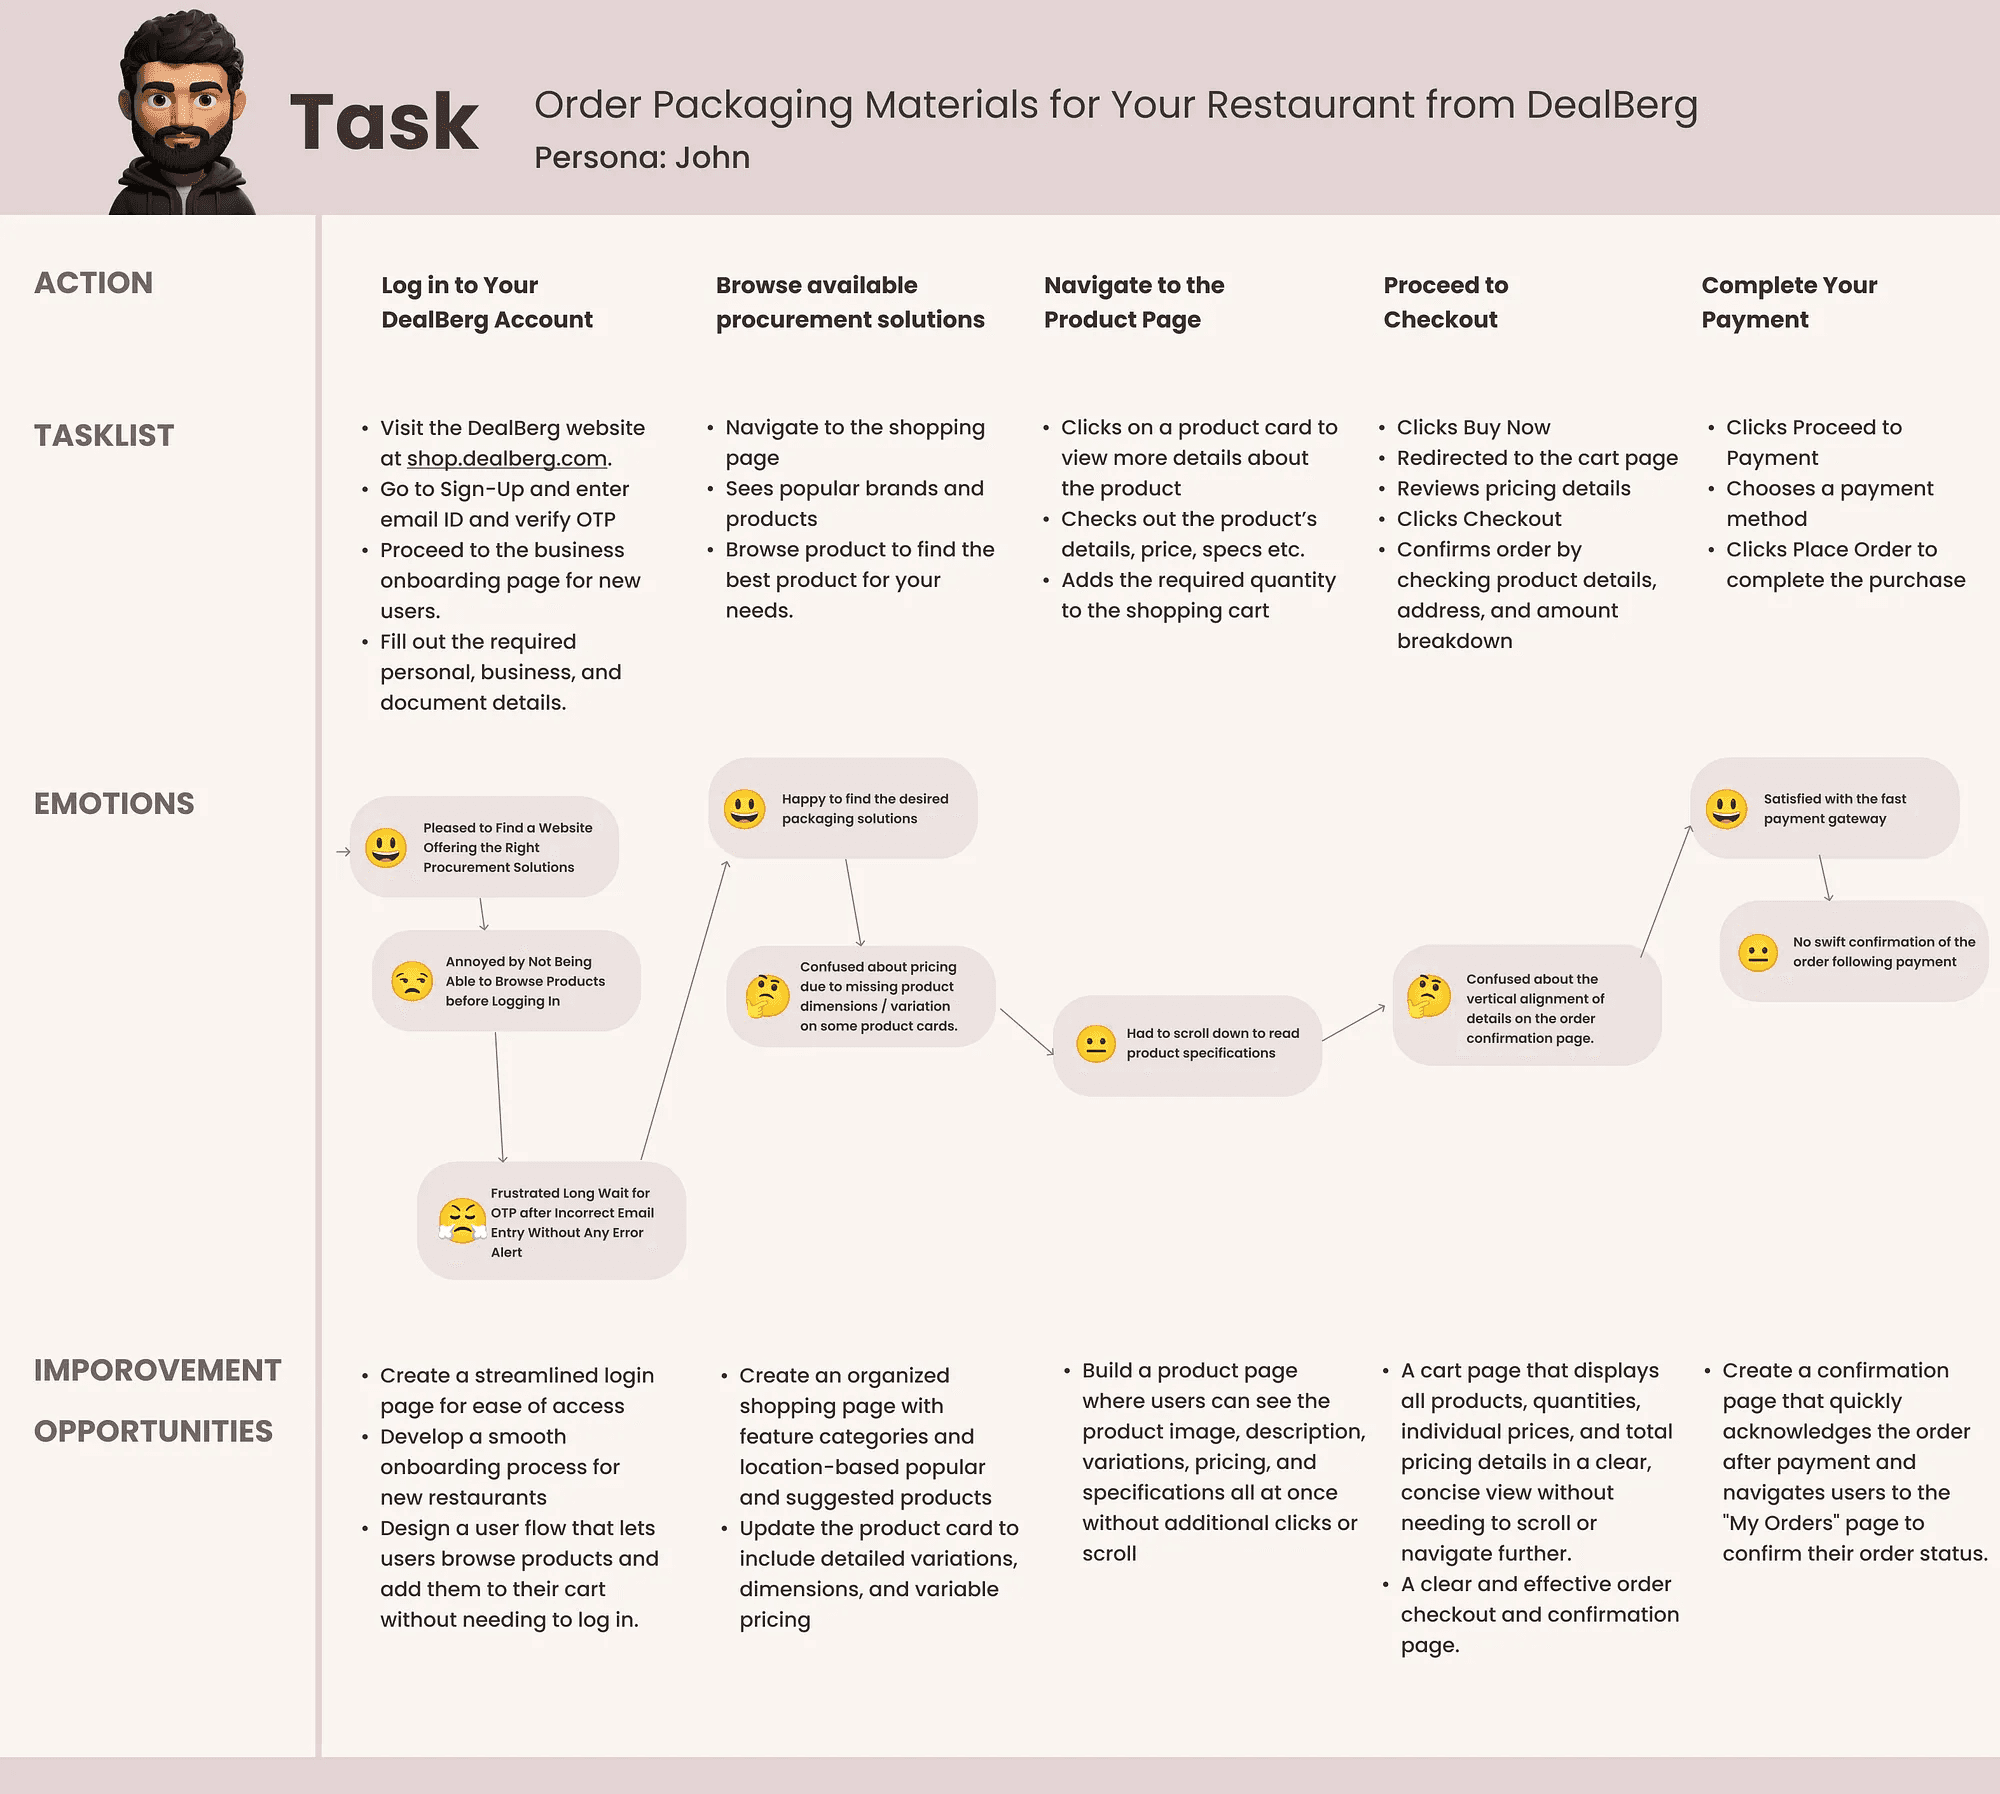Click "Chooses a payment method" bullet
This screenshot has height=1794, width=2000.
coord(1830,503)
